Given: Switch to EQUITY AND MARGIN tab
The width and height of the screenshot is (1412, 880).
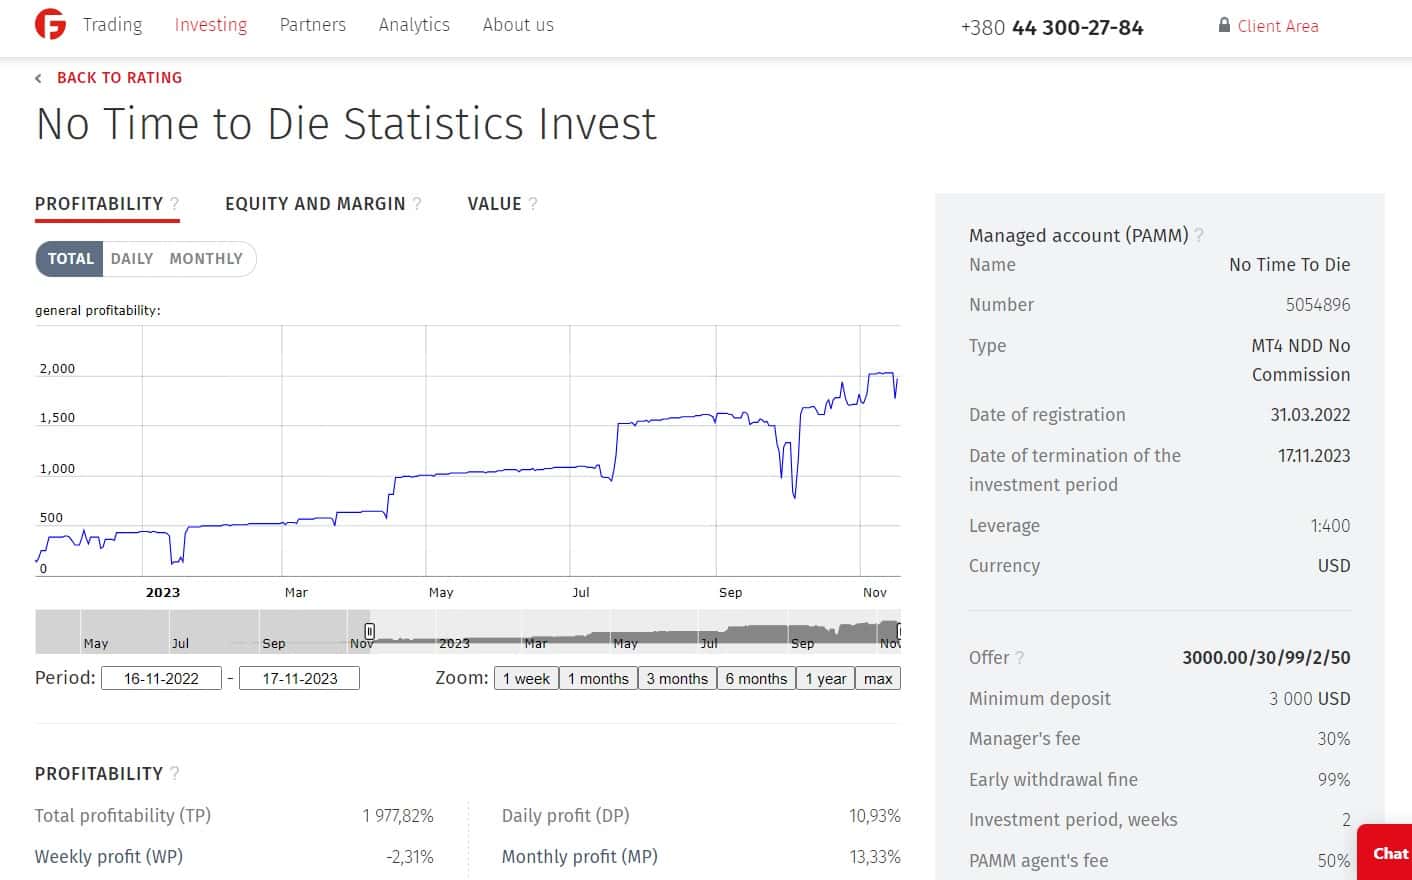Looking at the screenshot, I should coord(315,203).
